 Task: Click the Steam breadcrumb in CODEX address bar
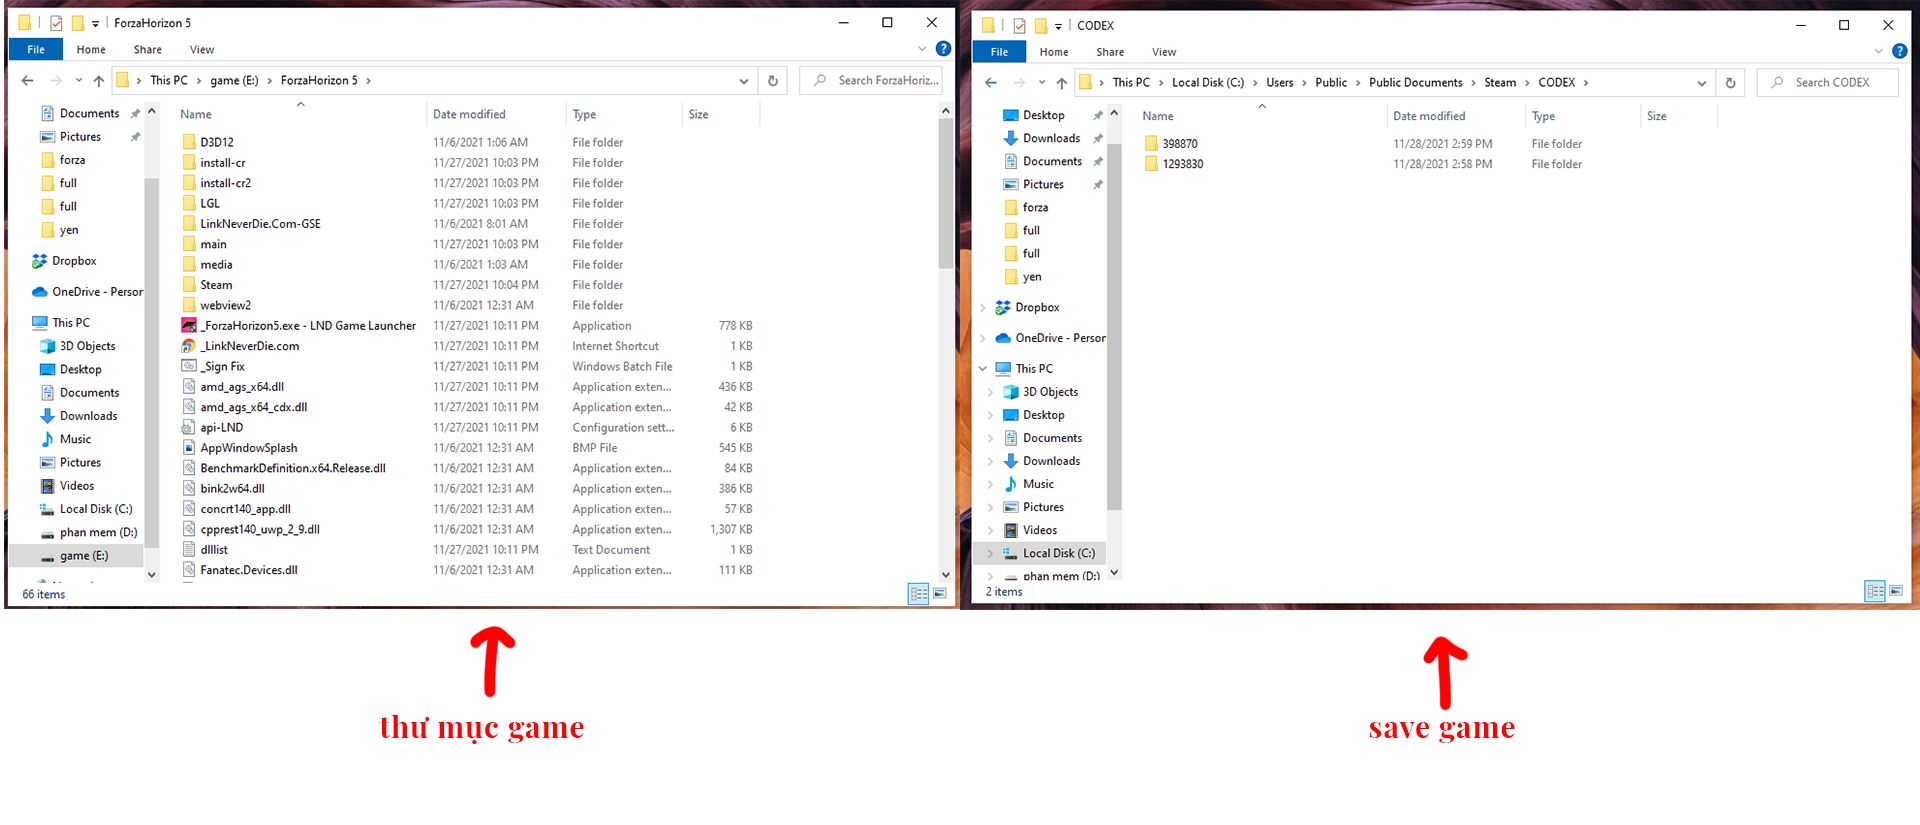[1499, 83]
